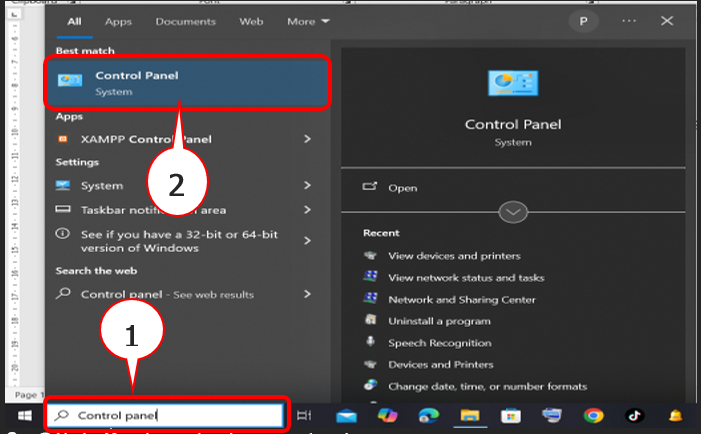Click the P user profile avatar
This screenshot has width=701, height=434.
580,20
